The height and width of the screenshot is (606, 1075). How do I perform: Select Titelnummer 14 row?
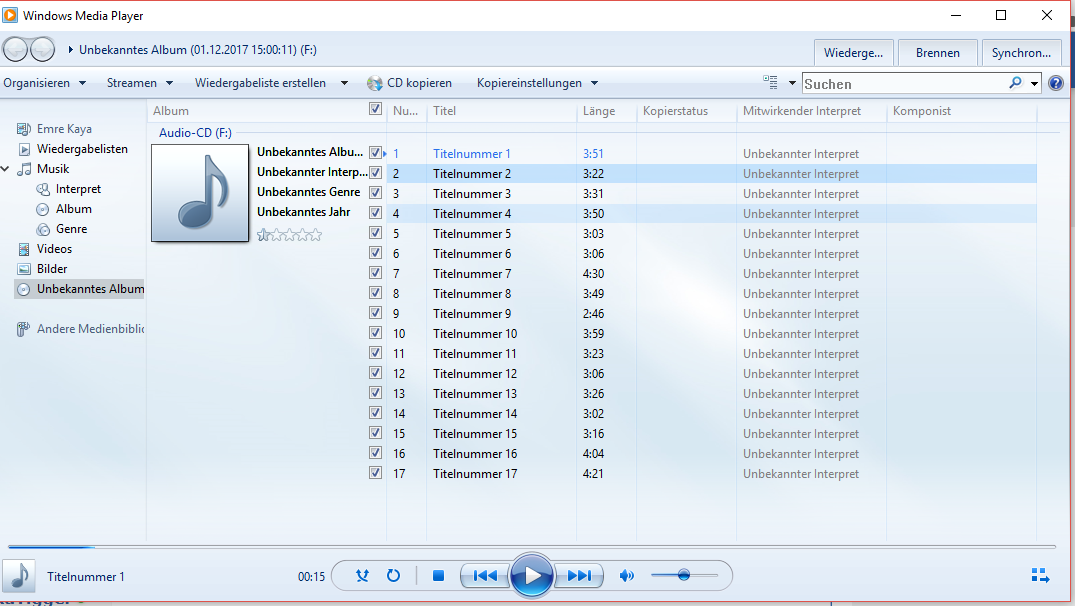click(712, 414)
